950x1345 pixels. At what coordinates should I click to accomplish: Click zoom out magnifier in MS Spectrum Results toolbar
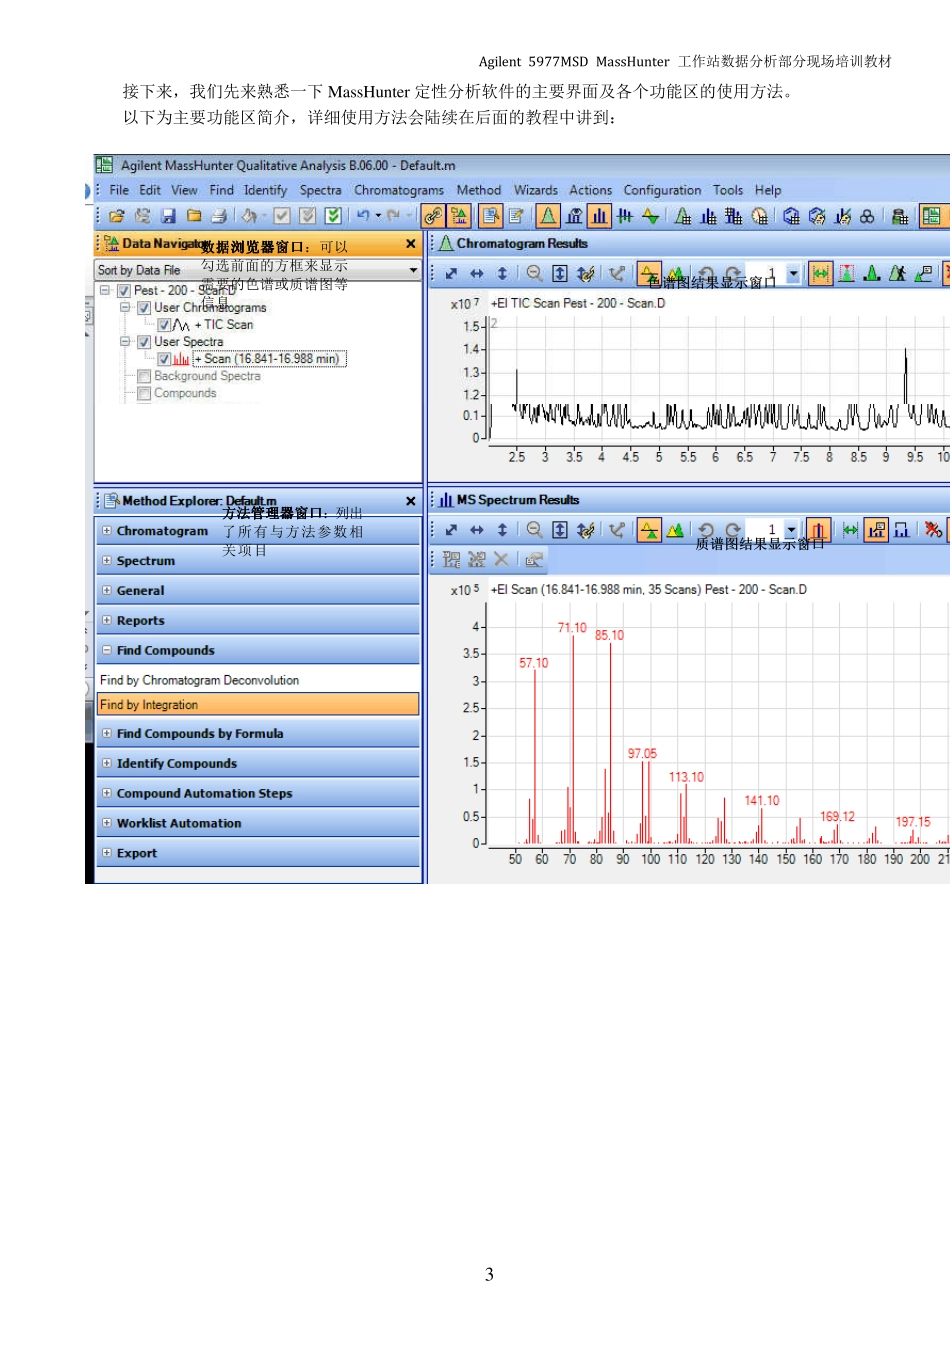point(534,530)
